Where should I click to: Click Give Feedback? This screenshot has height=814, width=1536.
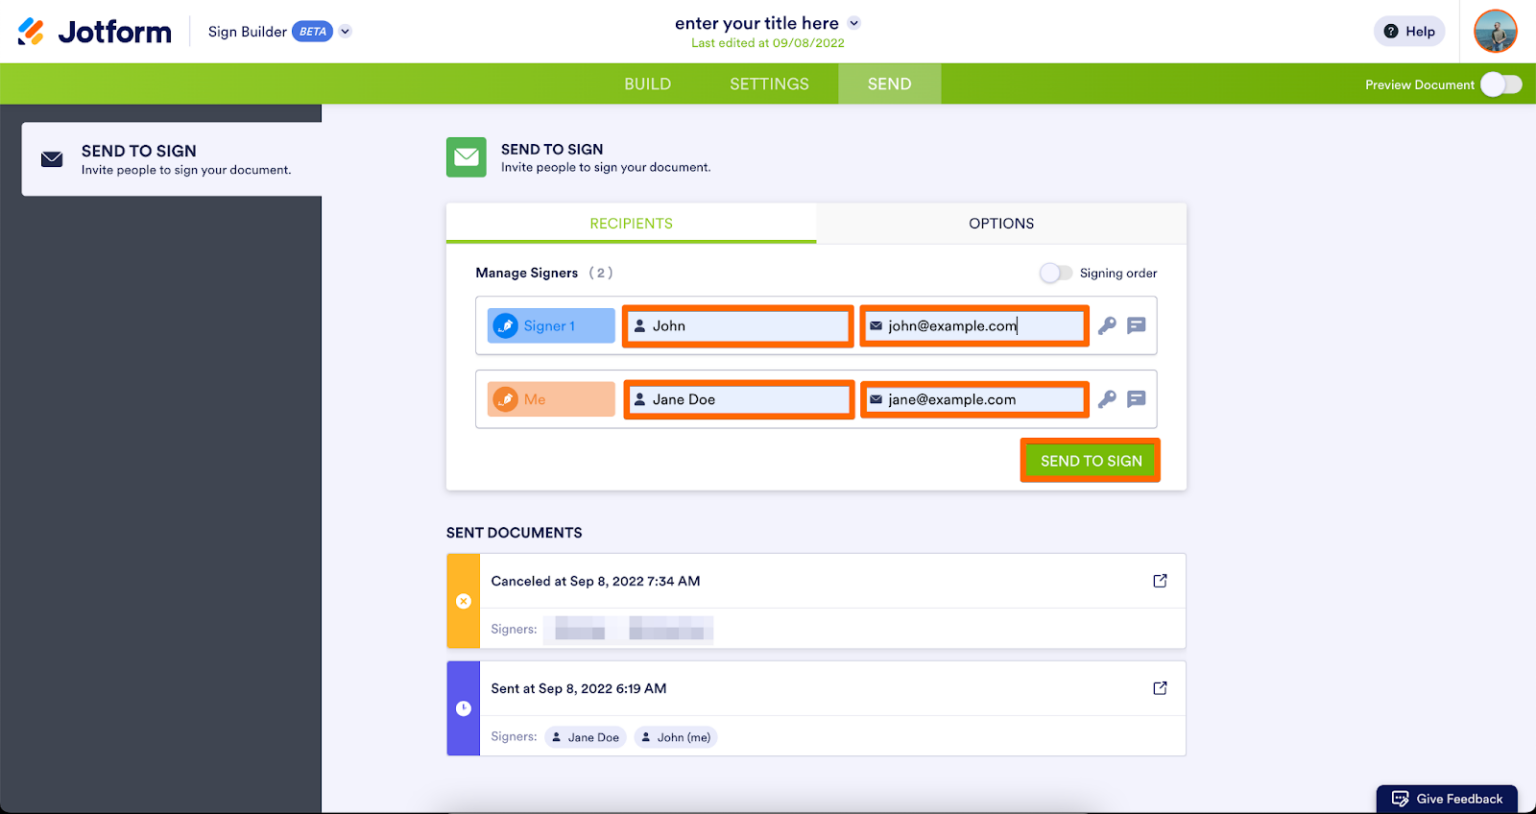[1447, 798]
